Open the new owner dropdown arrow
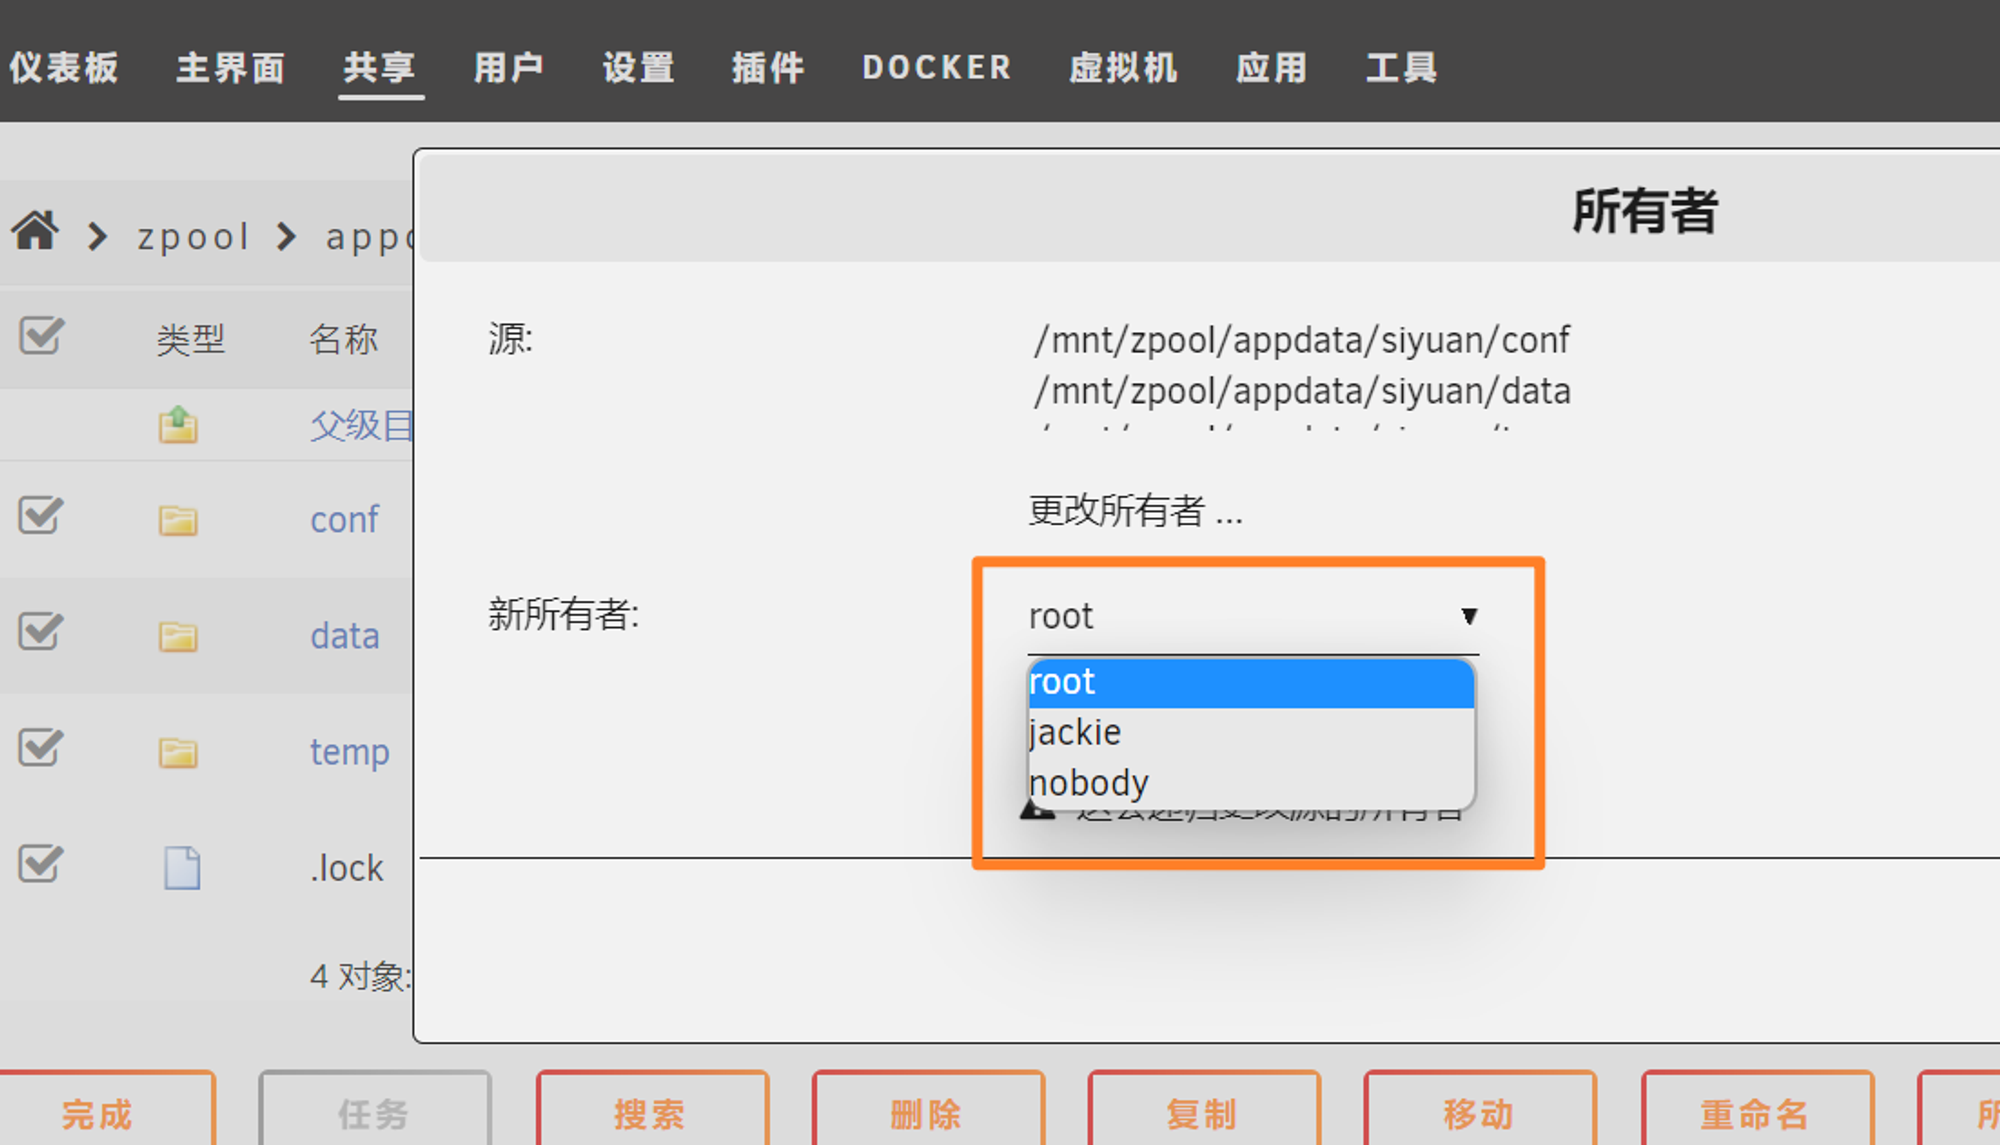Viewport: 2000px width, 1145px height. coord(1468,616)
